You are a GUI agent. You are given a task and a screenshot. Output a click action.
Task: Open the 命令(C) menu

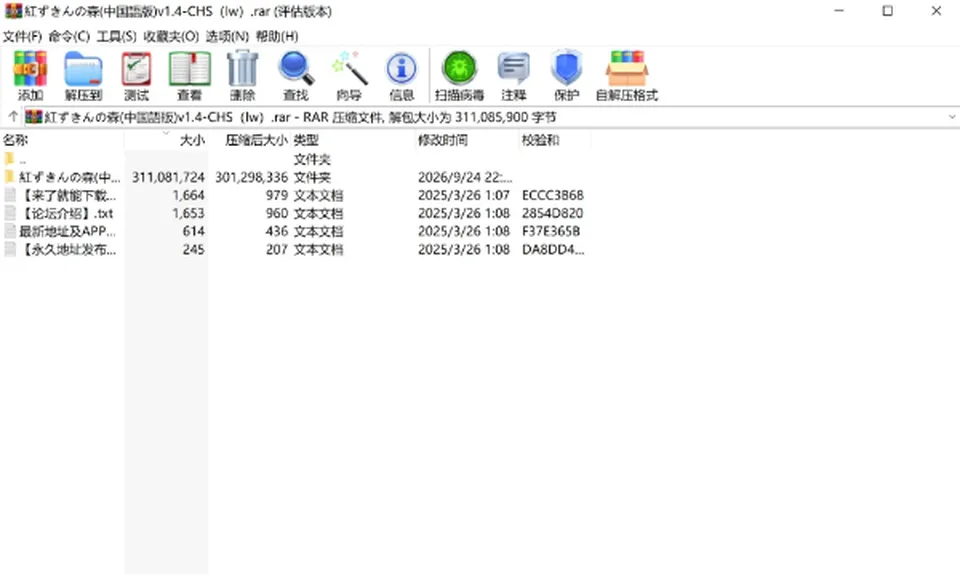click(69, 36)
